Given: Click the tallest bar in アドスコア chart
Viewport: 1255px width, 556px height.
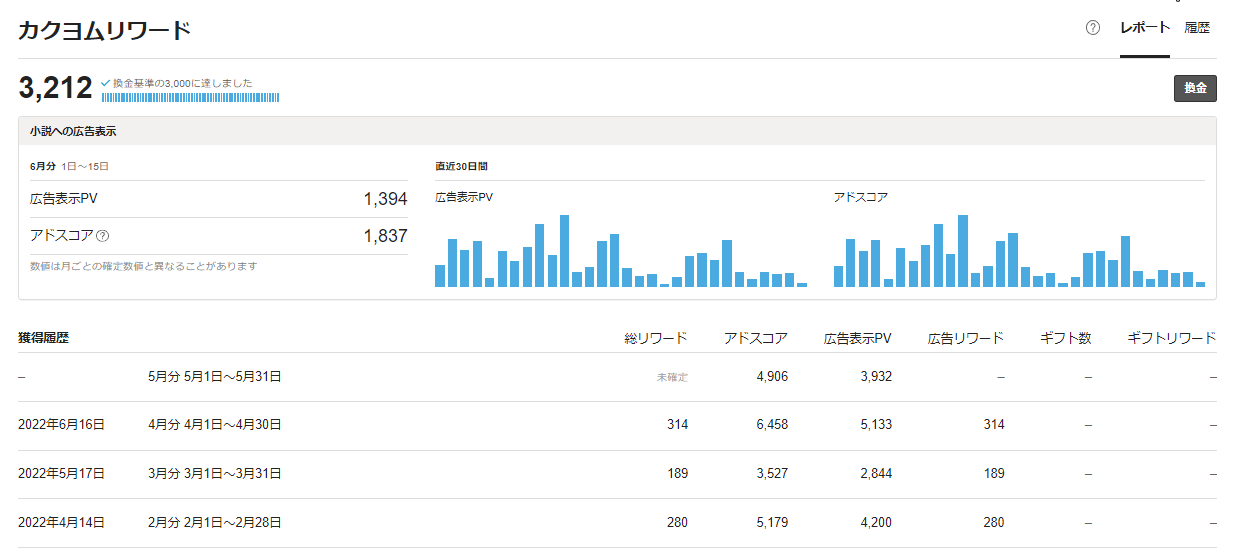Looking at the screenshot, I should click(963, 251).
